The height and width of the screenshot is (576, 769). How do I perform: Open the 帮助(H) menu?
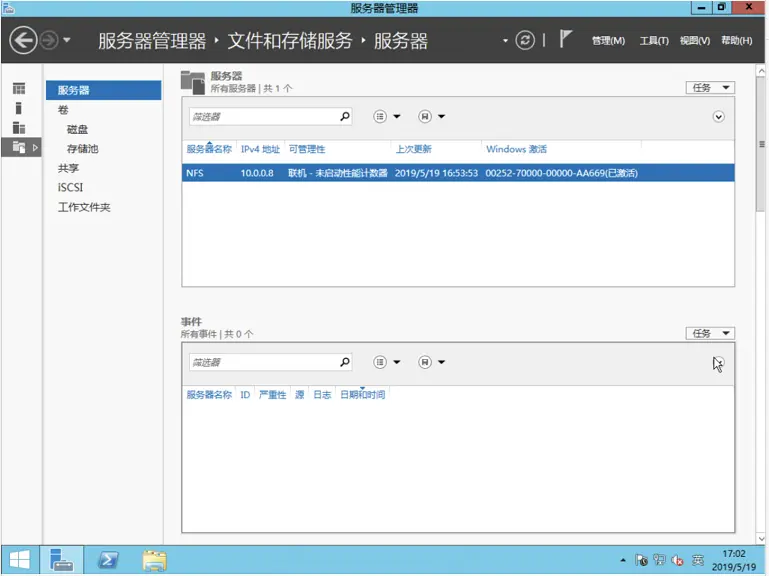pos(736,41)
